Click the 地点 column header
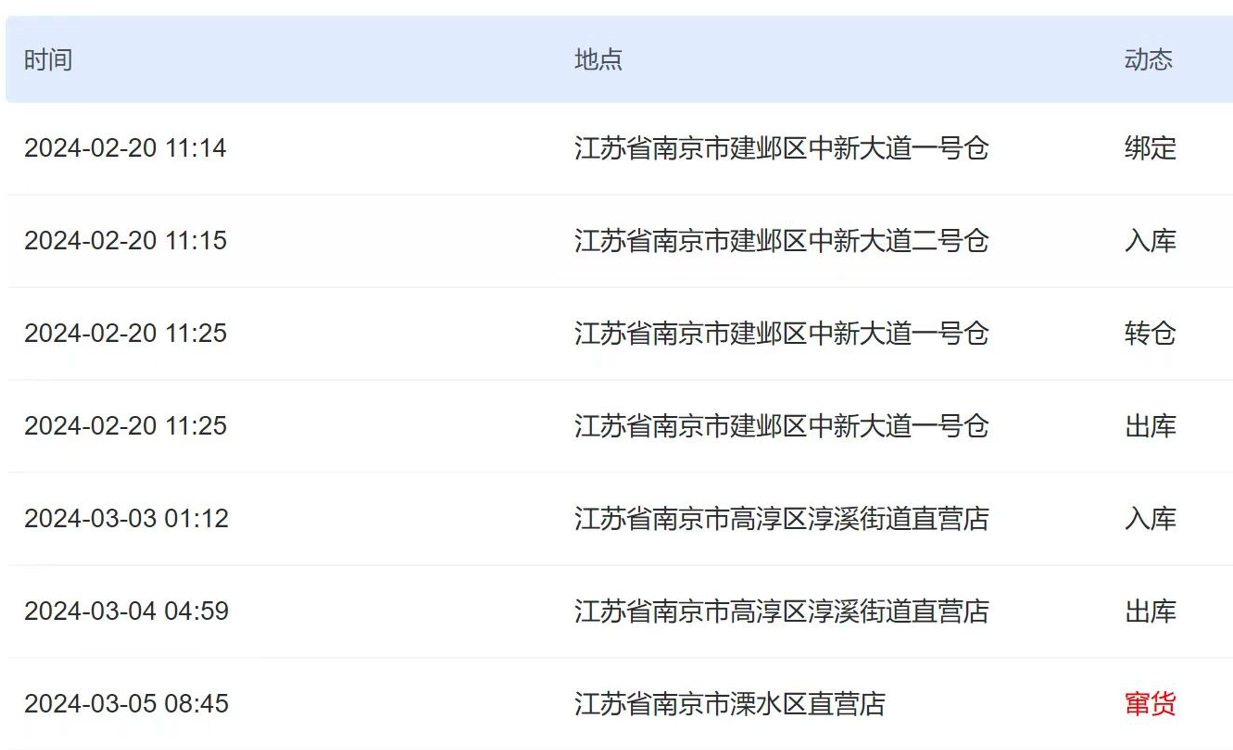Screen dimensions: 1233x750 [598, 60]
